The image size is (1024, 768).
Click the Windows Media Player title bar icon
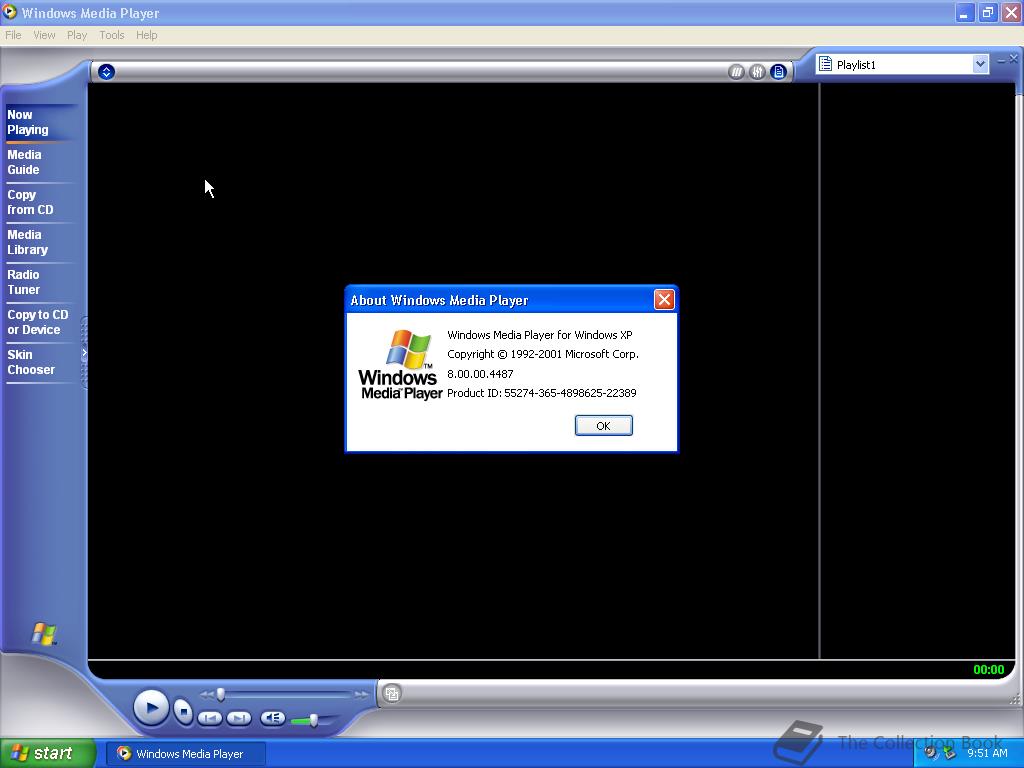tap(9, 12)
